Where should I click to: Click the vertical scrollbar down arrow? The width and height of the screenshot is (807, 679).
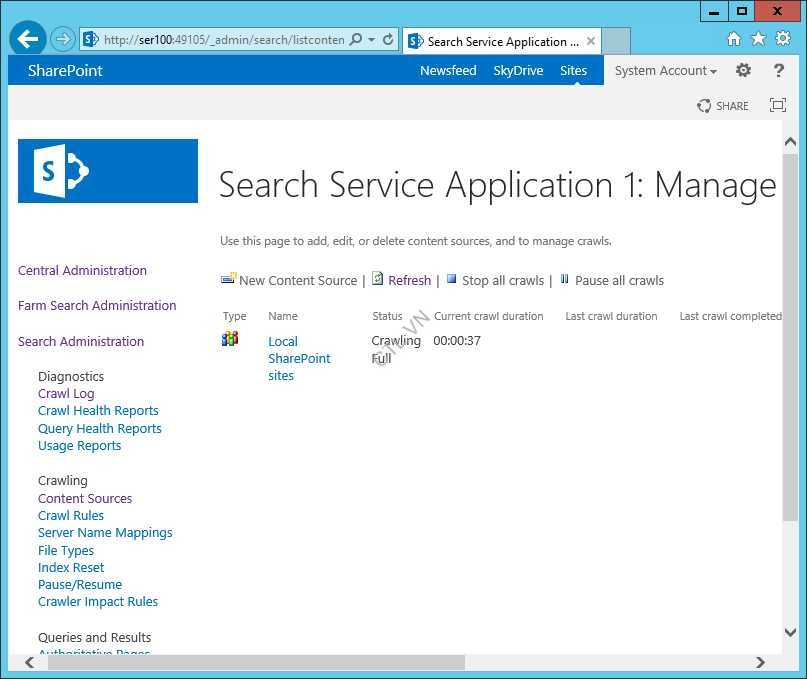791,632
